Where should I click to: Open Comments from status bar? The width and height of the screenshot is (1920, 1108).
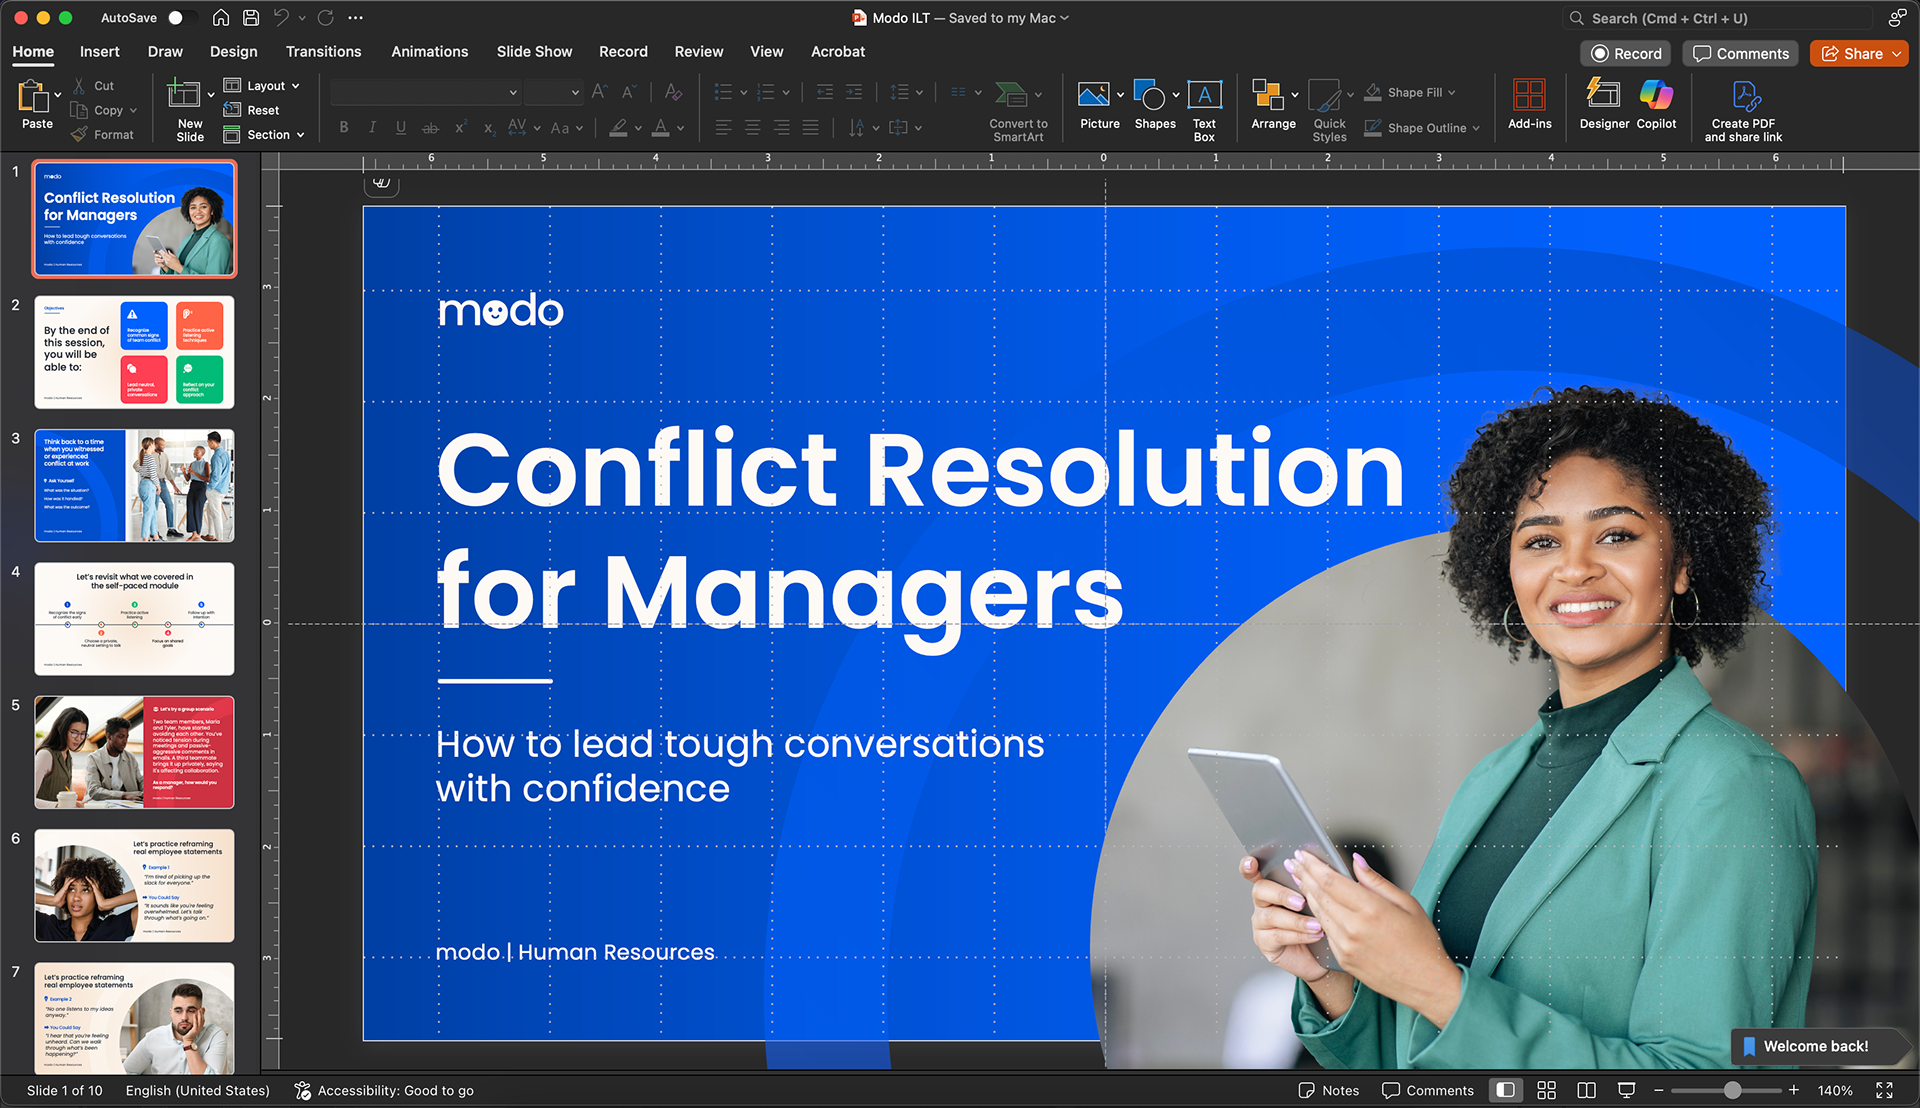(x=1427, y=1090)
